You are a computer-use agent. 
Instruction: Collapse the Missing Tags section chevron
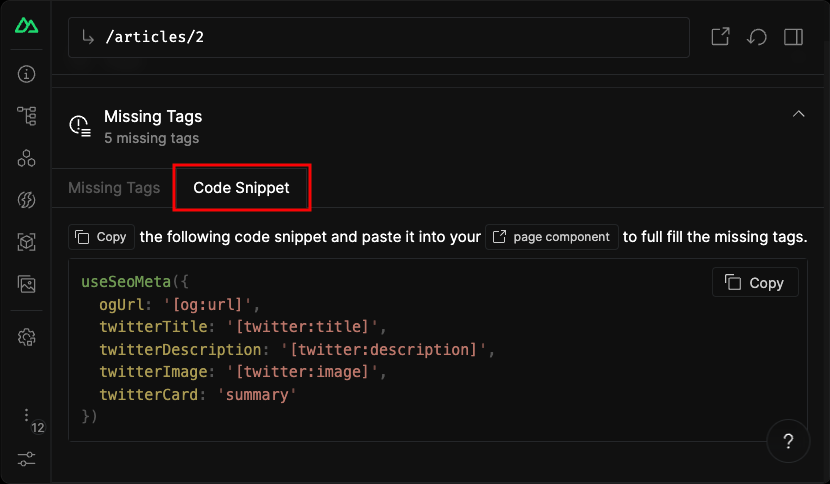coord(798,114)
